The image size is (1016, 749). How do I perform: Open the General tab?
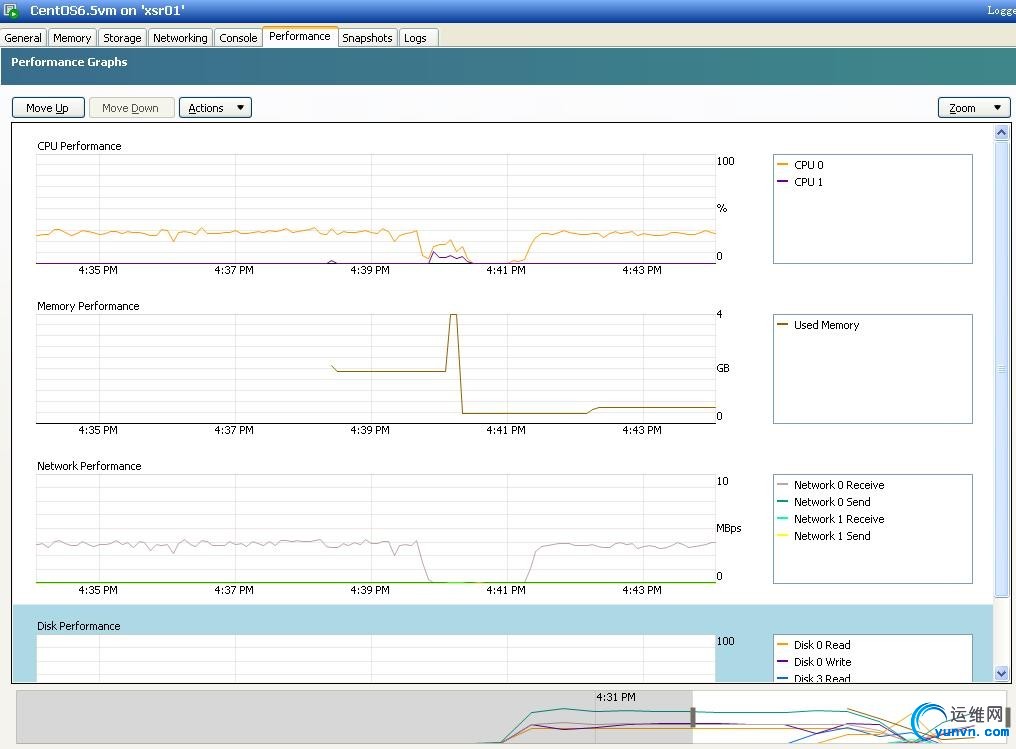coord(23,38)
